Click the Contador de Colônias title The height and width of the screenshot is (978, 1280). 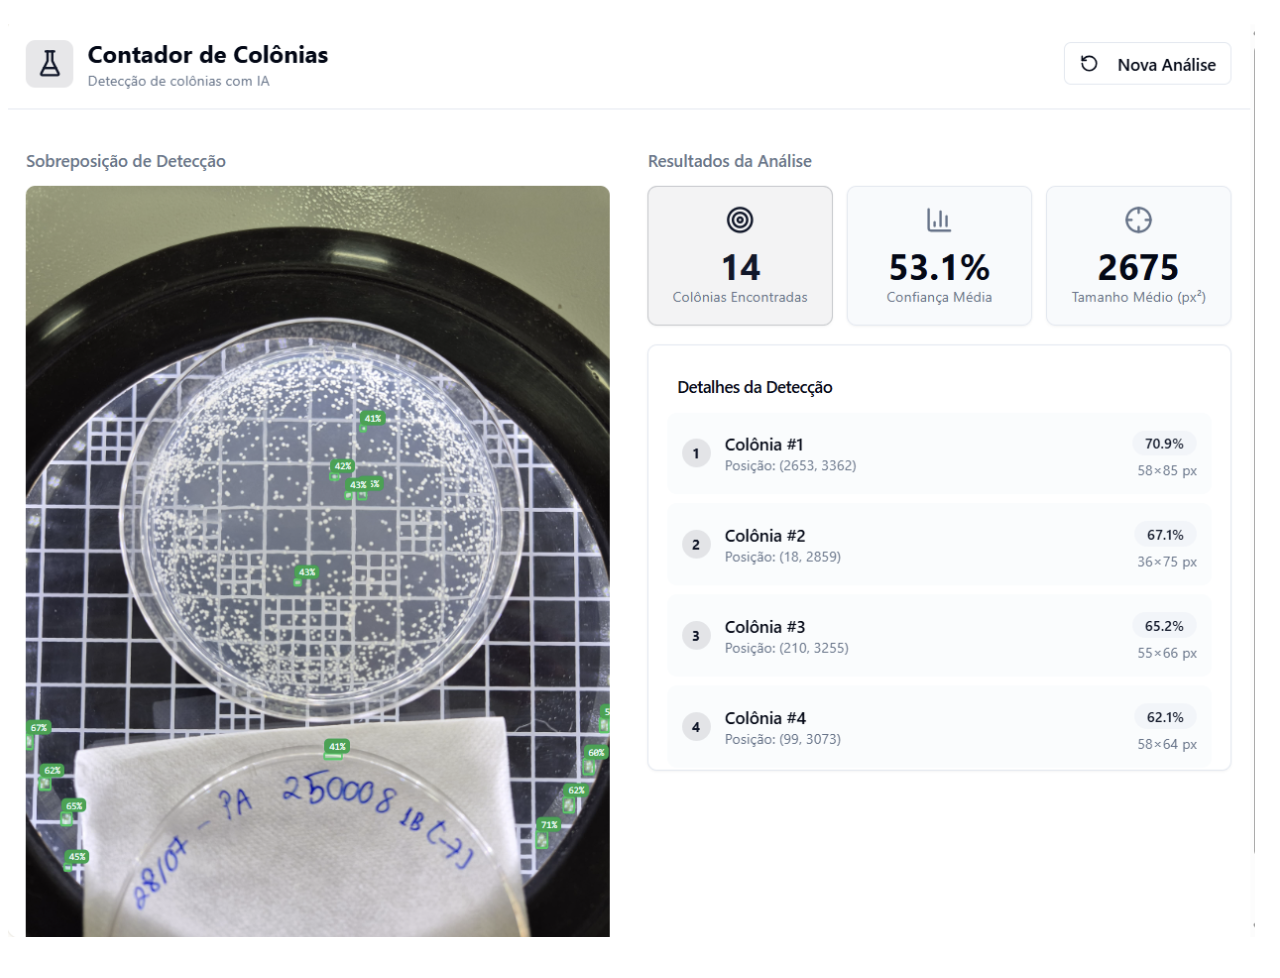click(x=207, y=55)
